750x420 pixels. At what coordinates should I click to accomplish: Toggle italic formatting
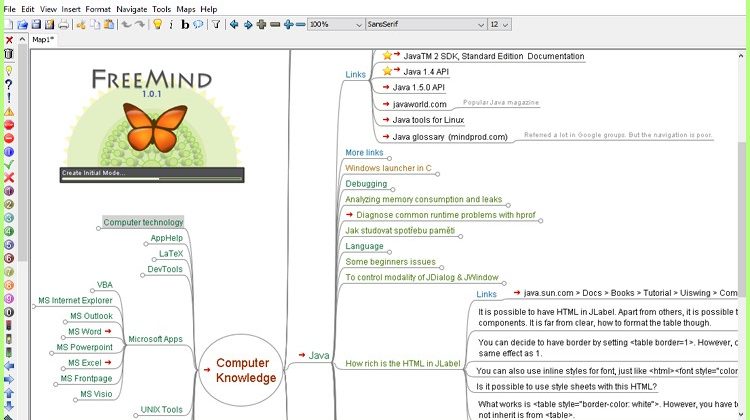171,24
